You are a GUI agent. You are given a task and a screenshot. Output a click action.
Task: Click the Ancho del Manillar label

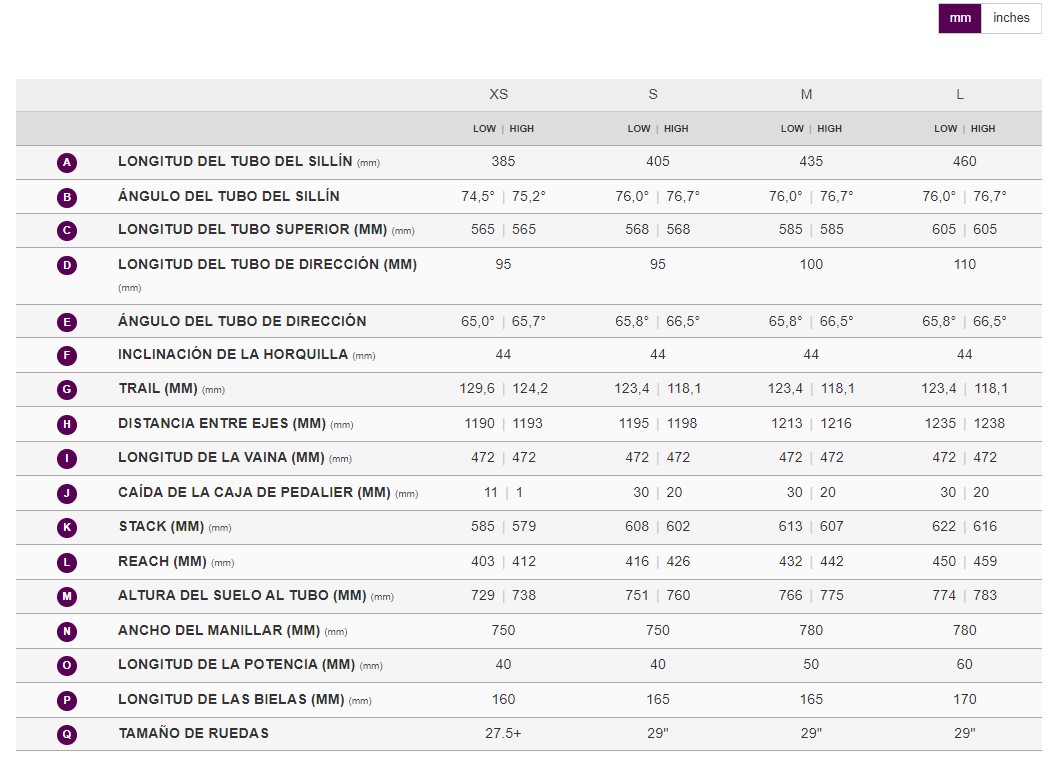(x=218, y=631)
